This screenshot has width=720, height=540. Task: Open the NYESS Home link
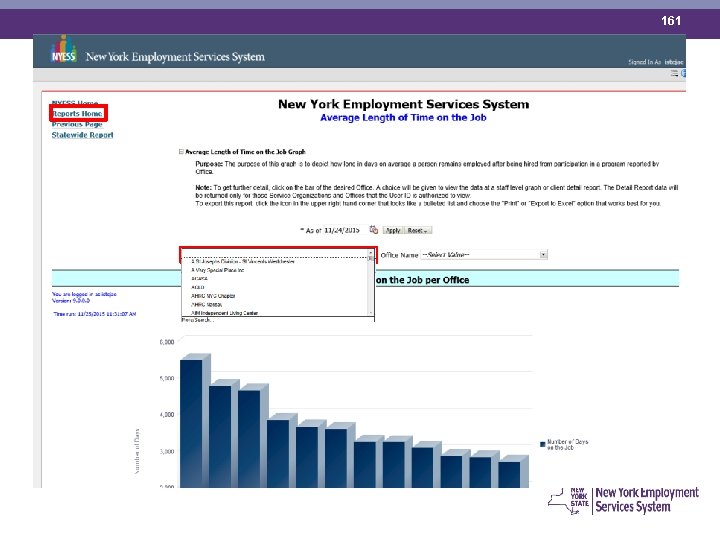(75, 102)
